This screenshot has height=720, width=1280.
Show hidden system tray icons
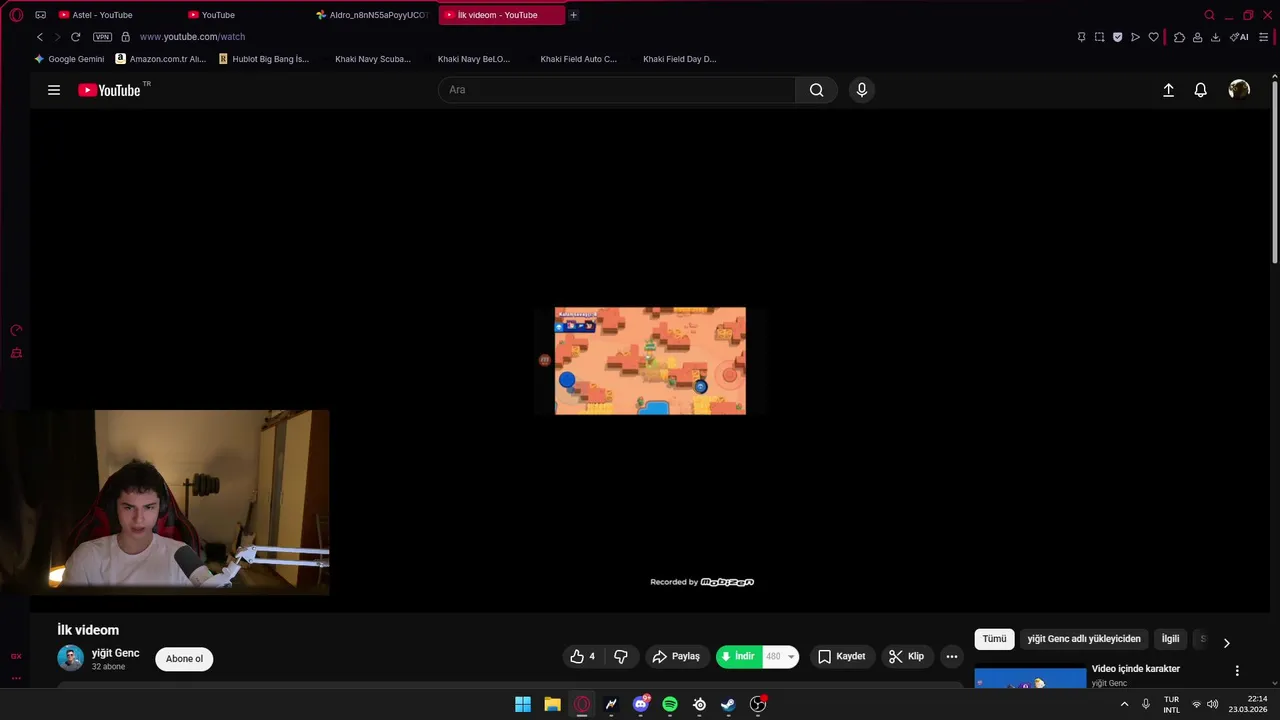point(1124,704)
